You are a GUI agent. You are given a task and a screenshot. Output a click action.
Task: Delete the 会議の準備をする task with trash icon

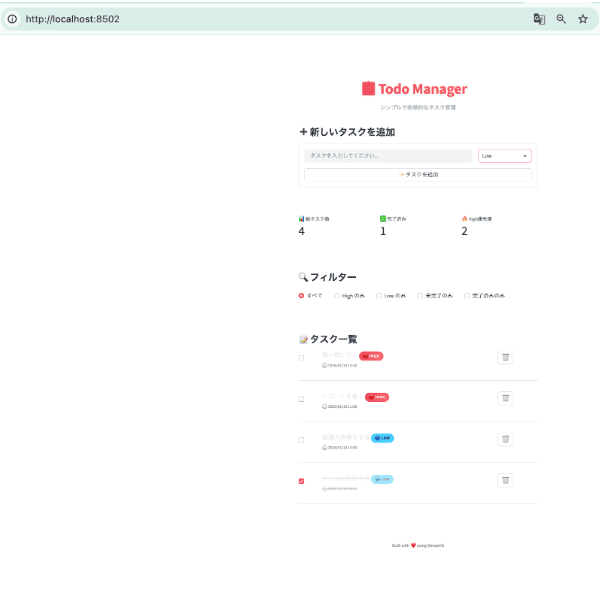(x=505, y=439)
